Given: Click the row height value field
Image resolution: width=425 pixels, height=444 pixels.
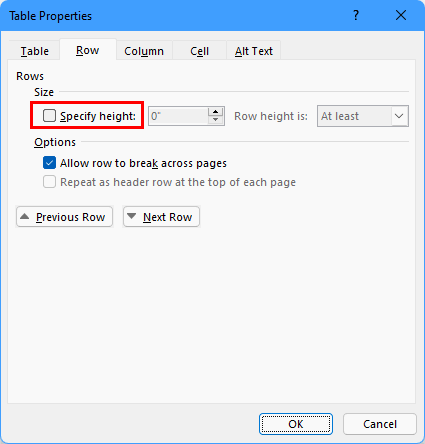Looking at the screenshot, I should coord(179,116).
